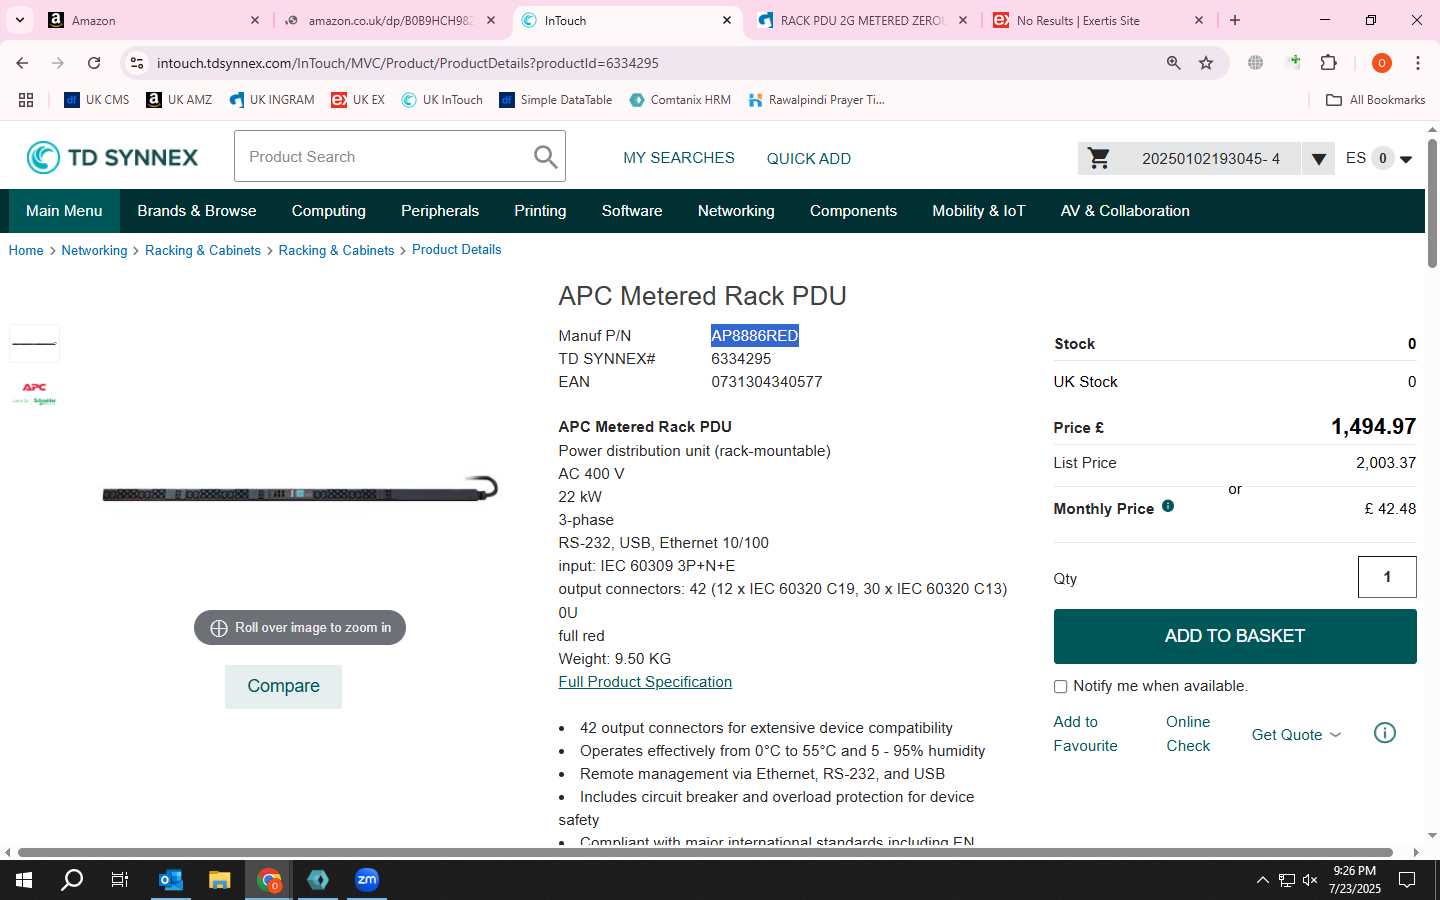Click the browser back arrow
Viewport: 1440px width, 900px height.
click(22, 63)
